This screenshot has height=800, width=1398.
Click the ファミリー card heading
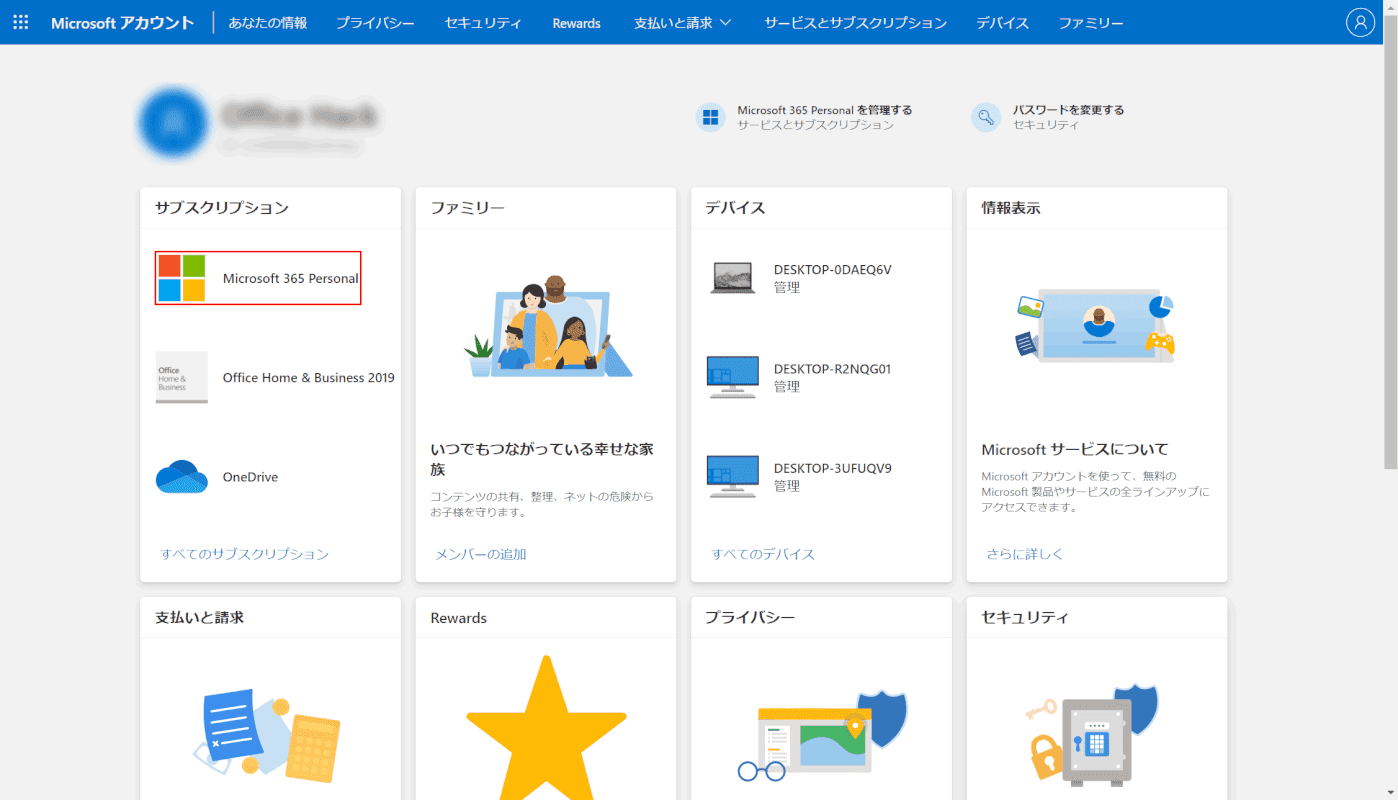coord(468,208)
